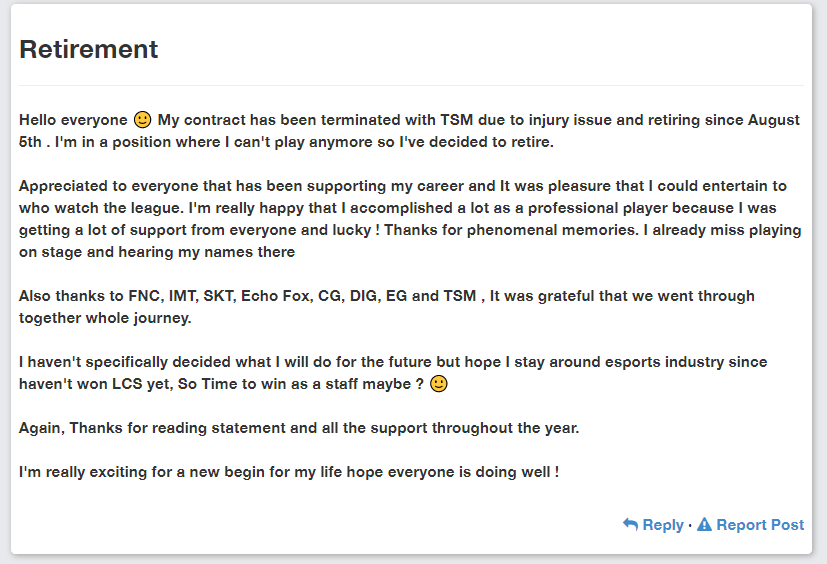827x564 pixels.
Task: Click the words I've decided to retire
Action: 477,142
